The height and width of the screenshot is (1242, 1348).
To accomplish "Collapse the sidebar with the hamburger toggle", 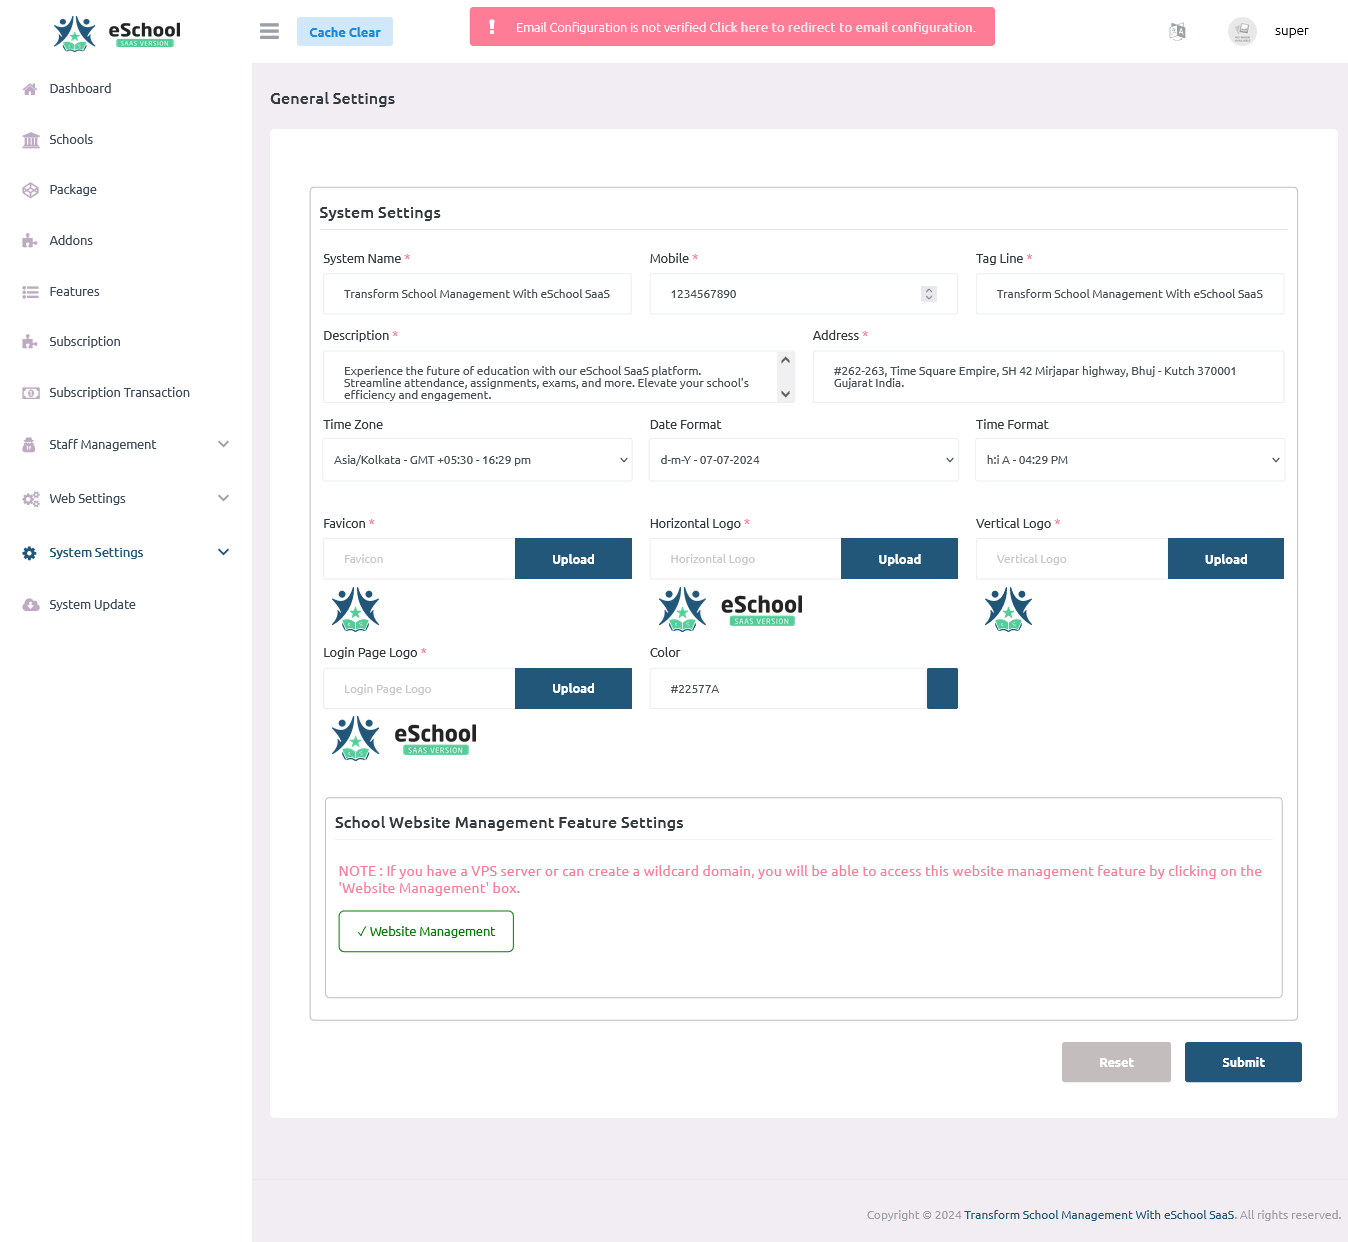I will tap(268, 31).
